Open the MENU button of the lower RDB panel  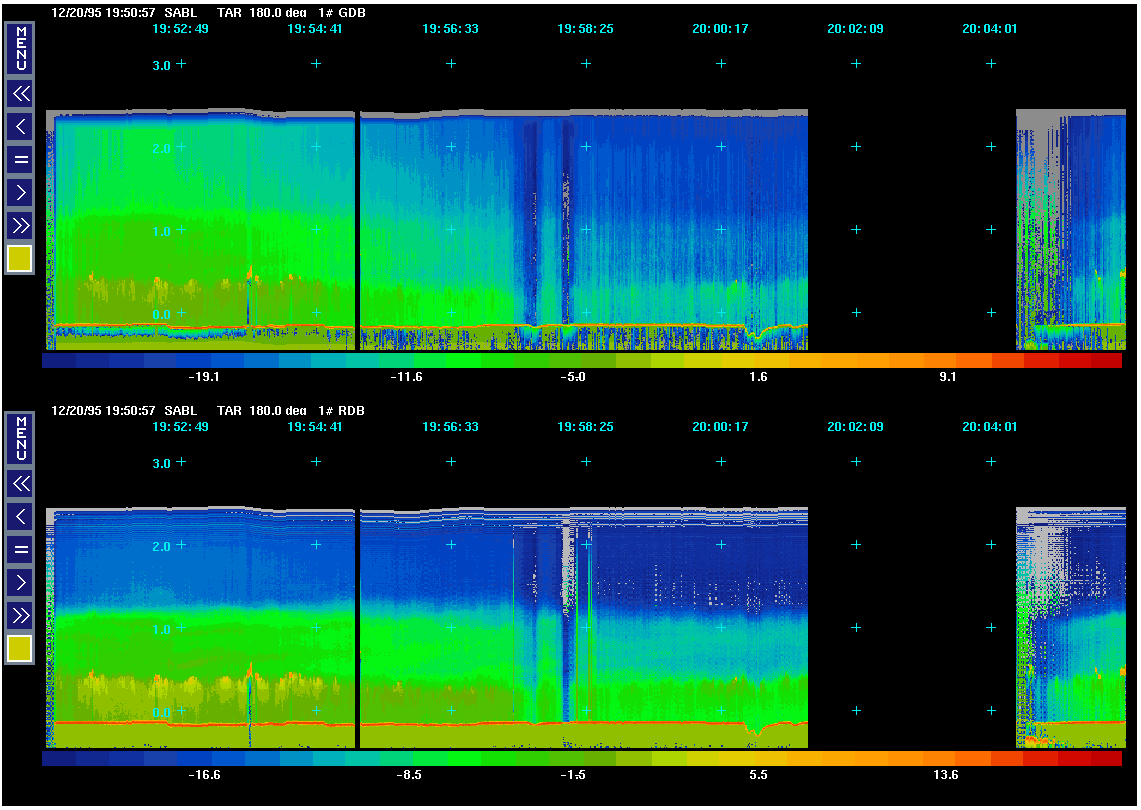(20, 438)
